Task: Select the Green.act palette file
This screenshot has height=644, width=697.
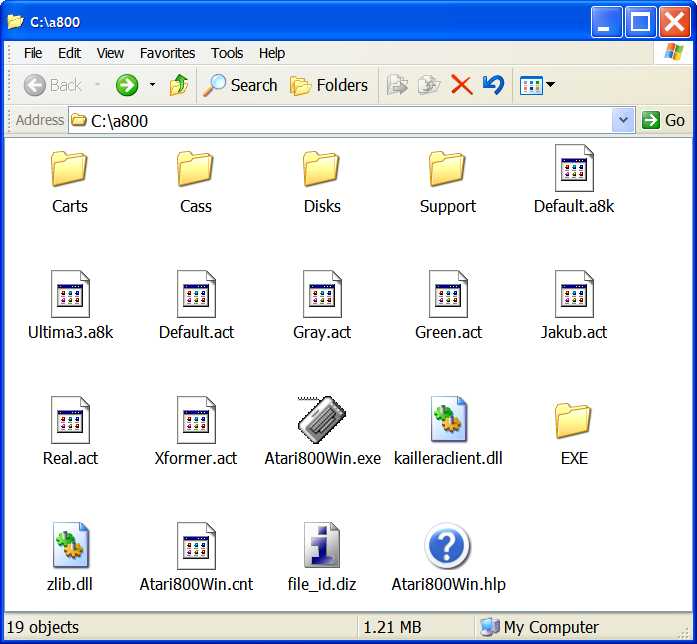Action: point(447,295)
